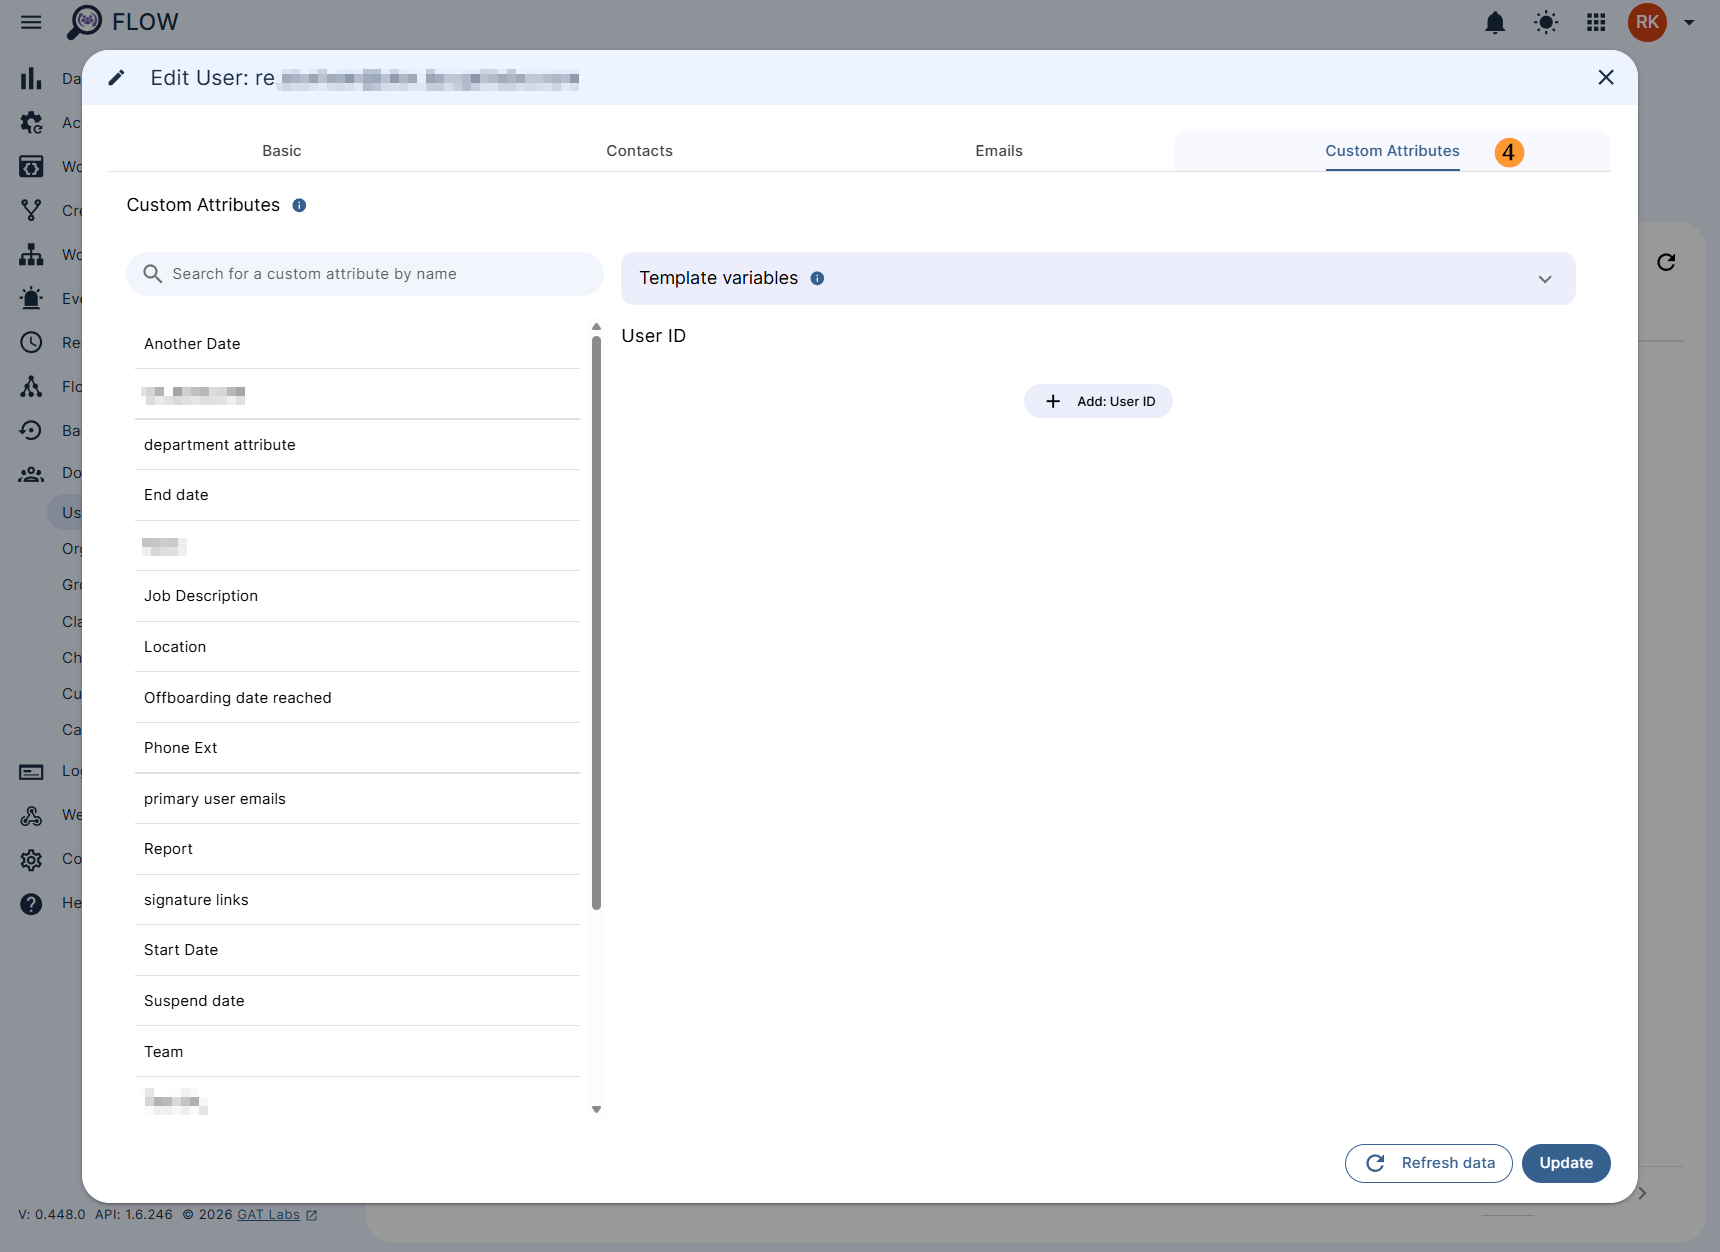Open the org-chart hierarchy sidebar icon
The height and width of the screenshot is (1252, 1720).
[31, 254]
